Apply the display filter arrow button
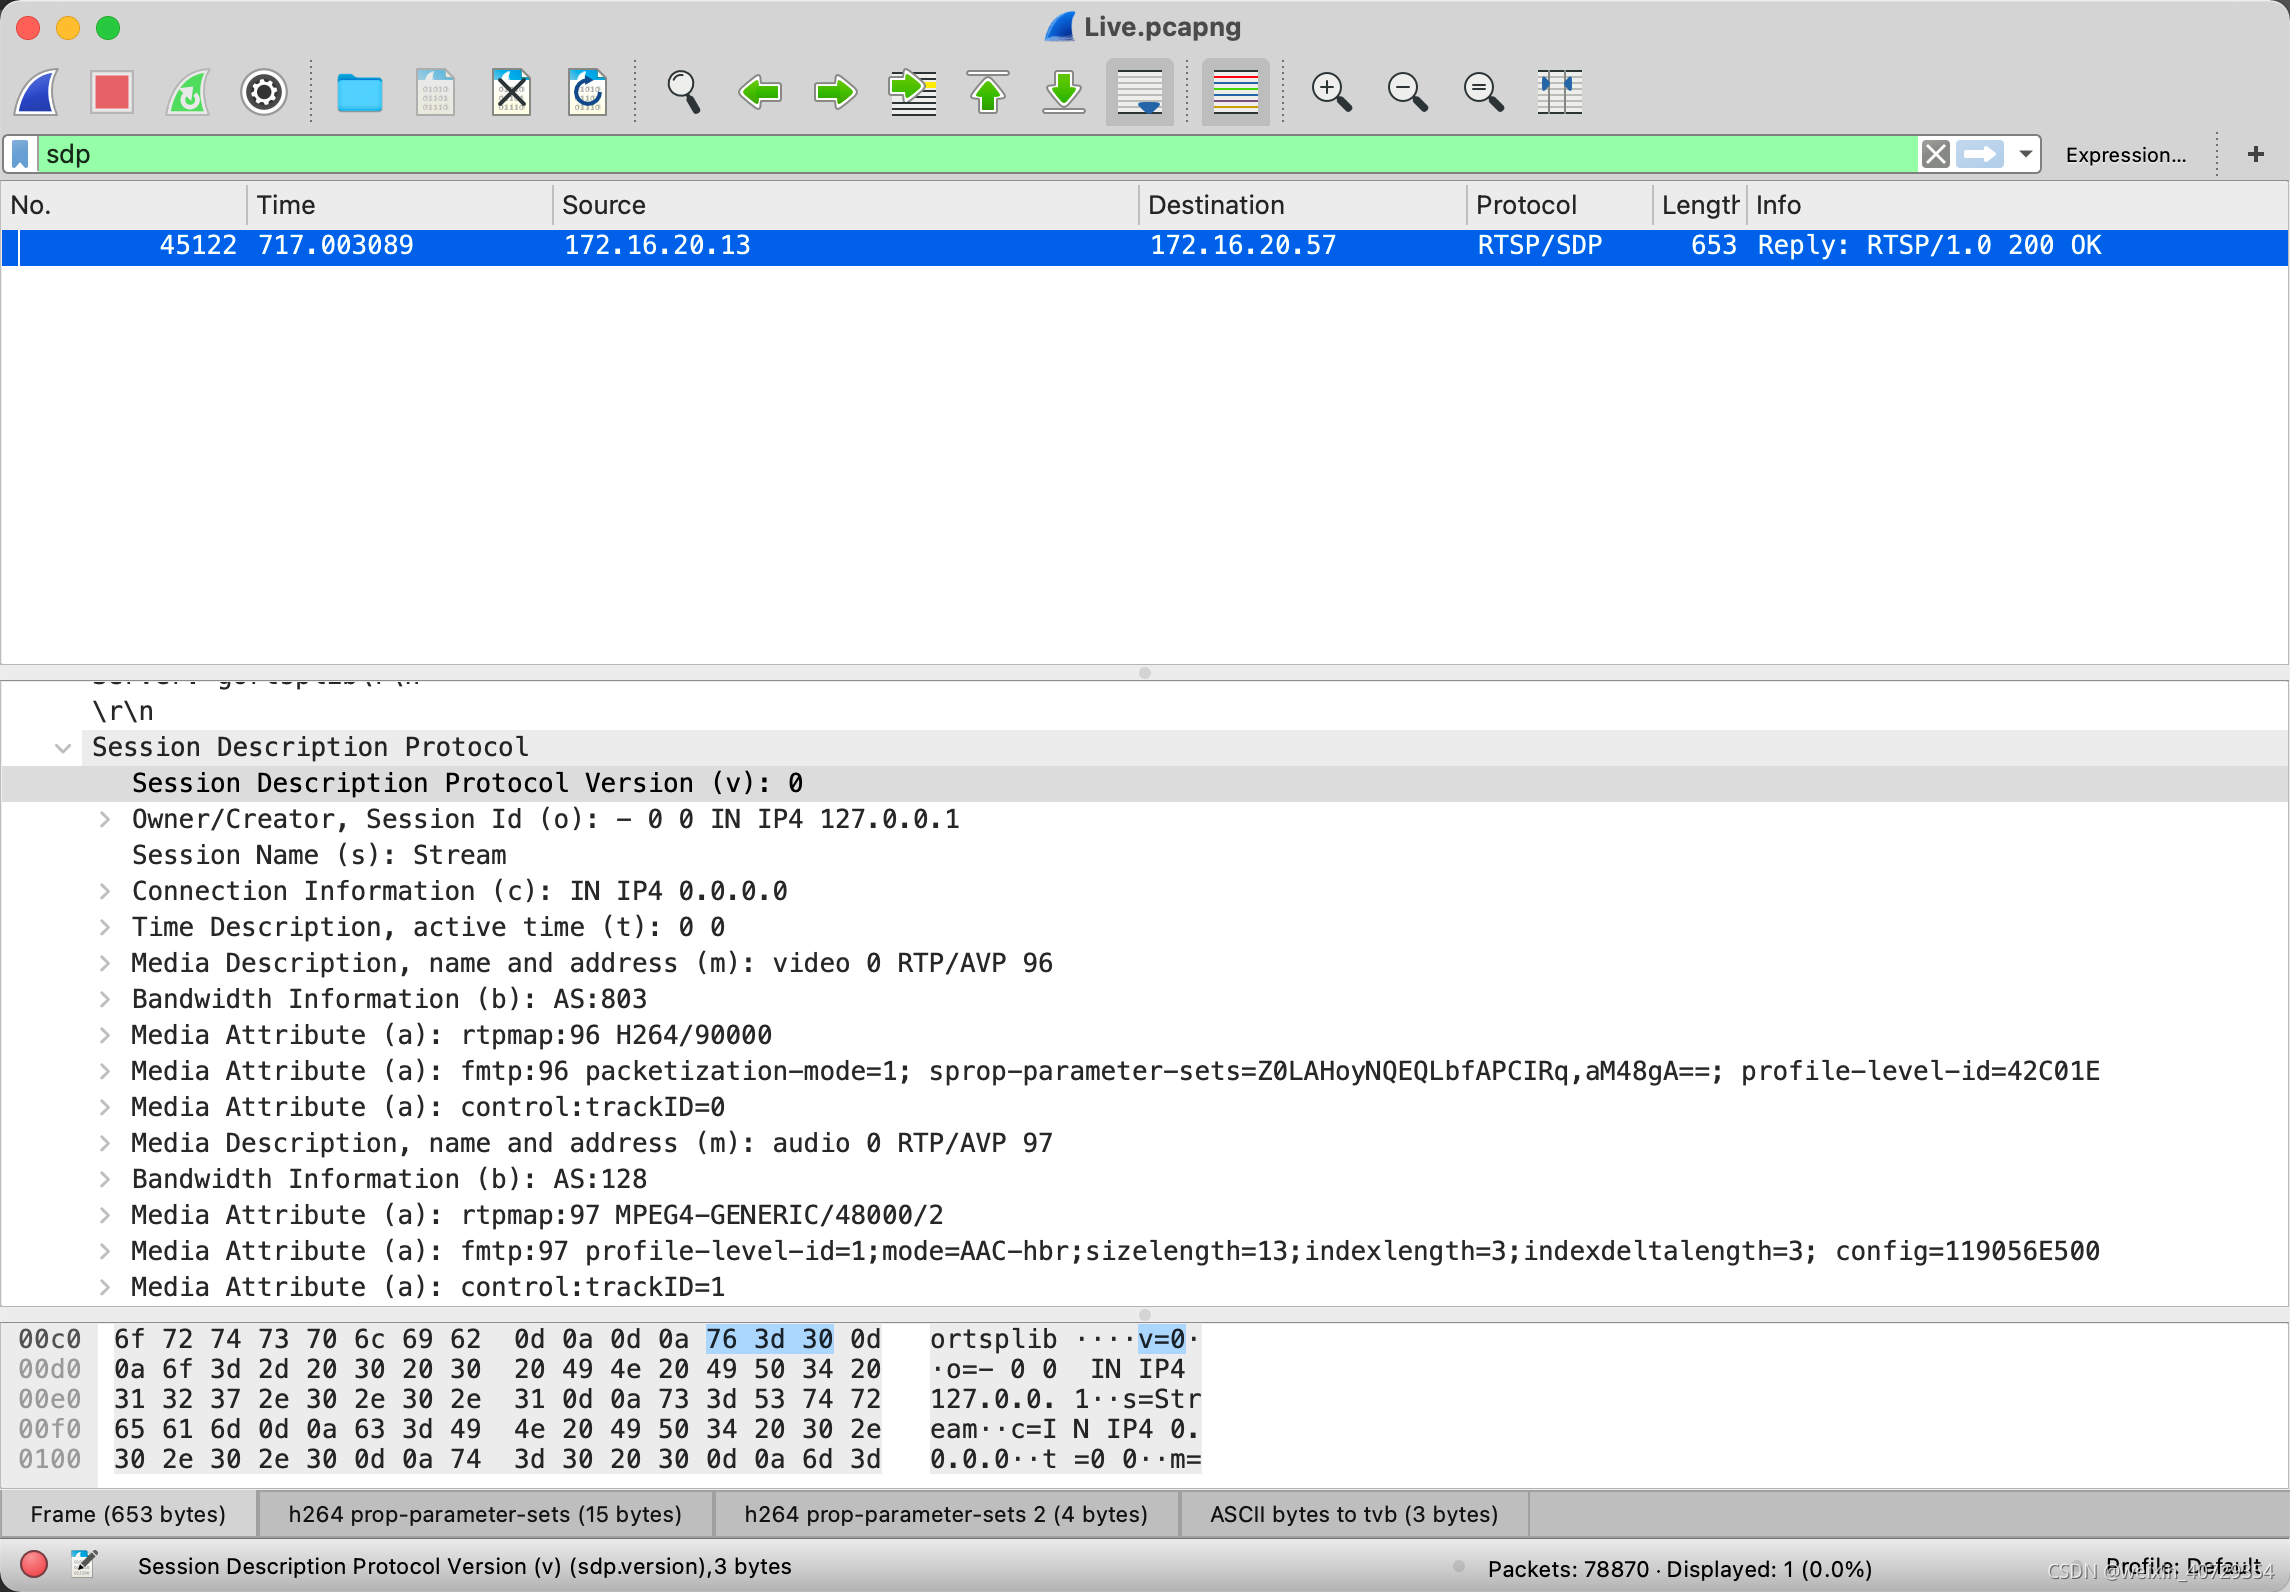The width and height of the screenshot is (2290, 1592). tap(1980, 155)
